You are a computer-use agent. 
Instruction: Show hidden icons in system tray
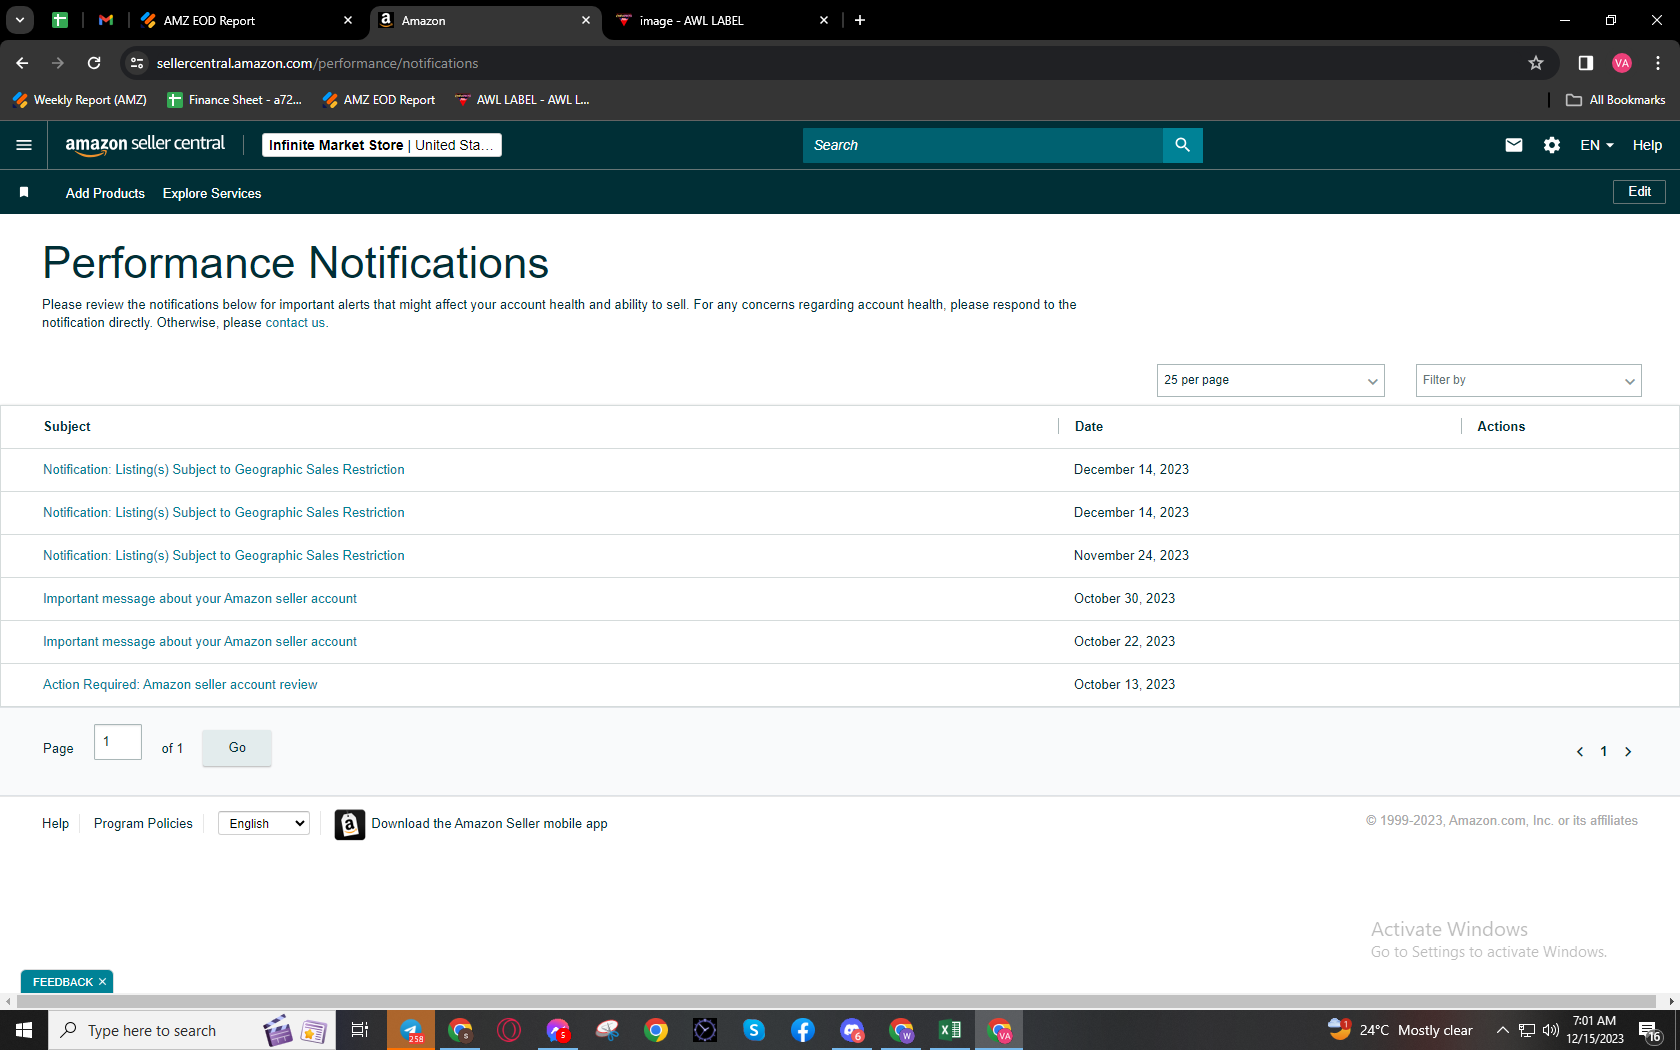coord(1502,1030)
